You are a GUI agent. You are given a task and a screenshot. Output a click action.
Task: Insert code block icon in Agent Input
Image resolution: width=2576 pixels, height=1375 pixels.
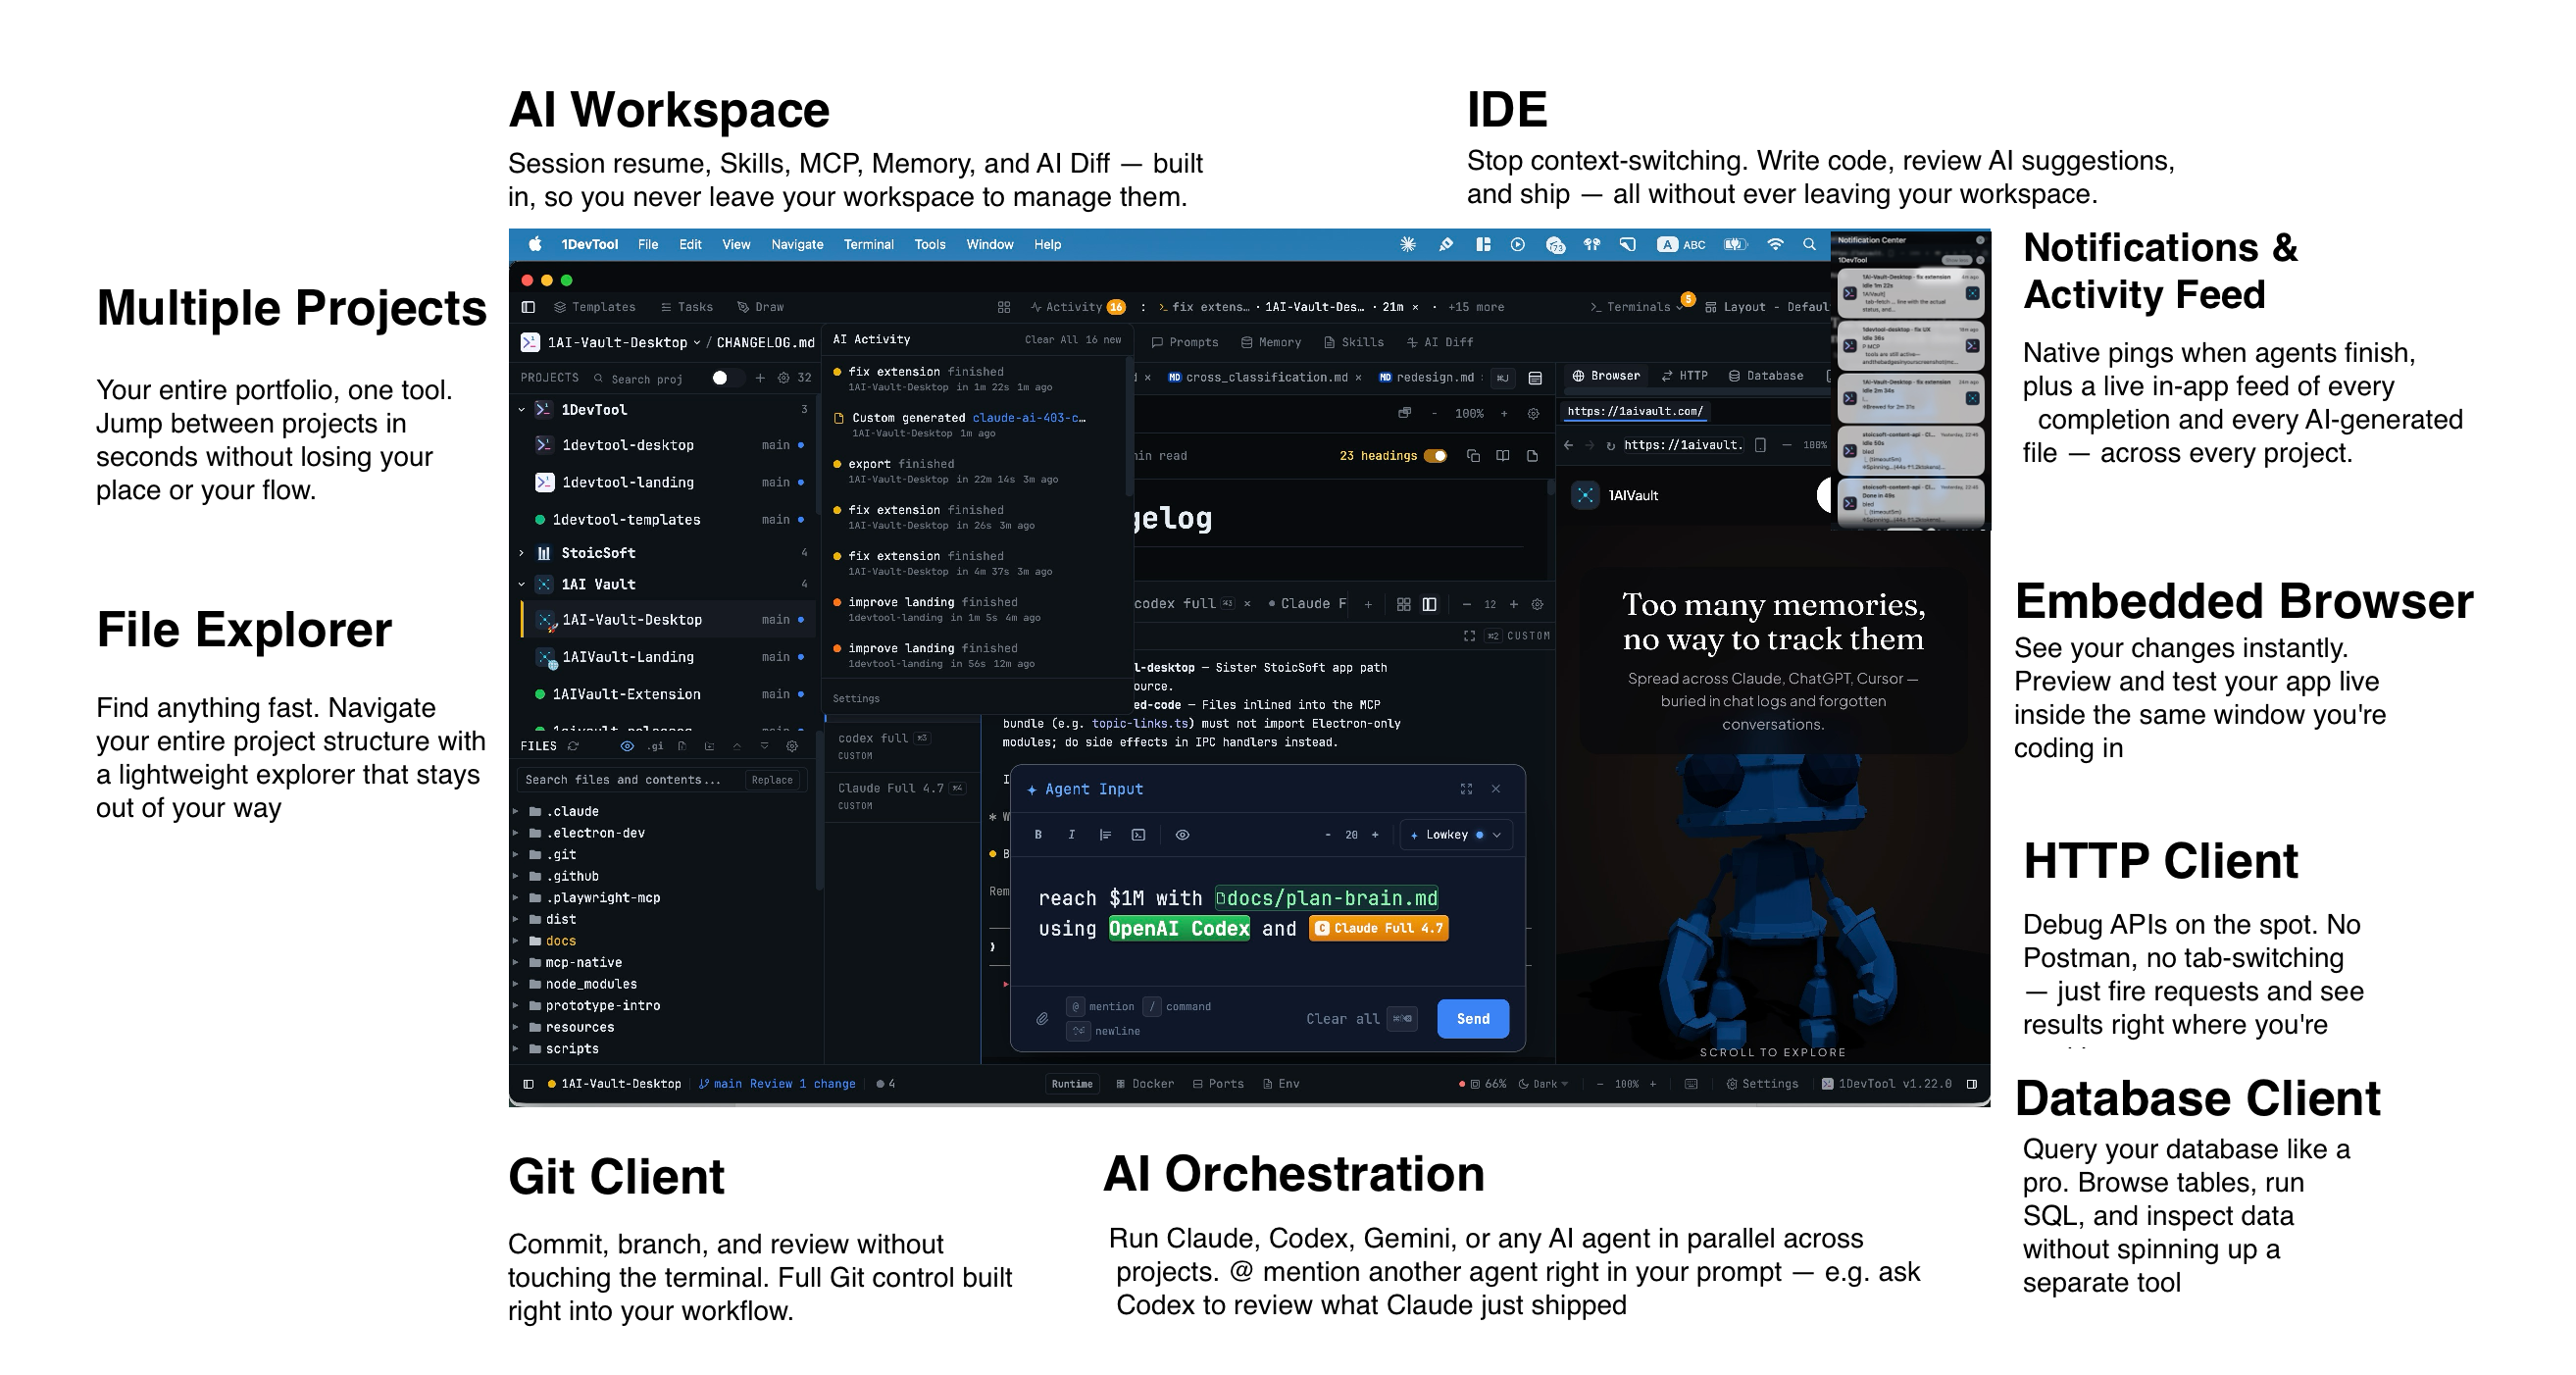tap(1138, 835)
